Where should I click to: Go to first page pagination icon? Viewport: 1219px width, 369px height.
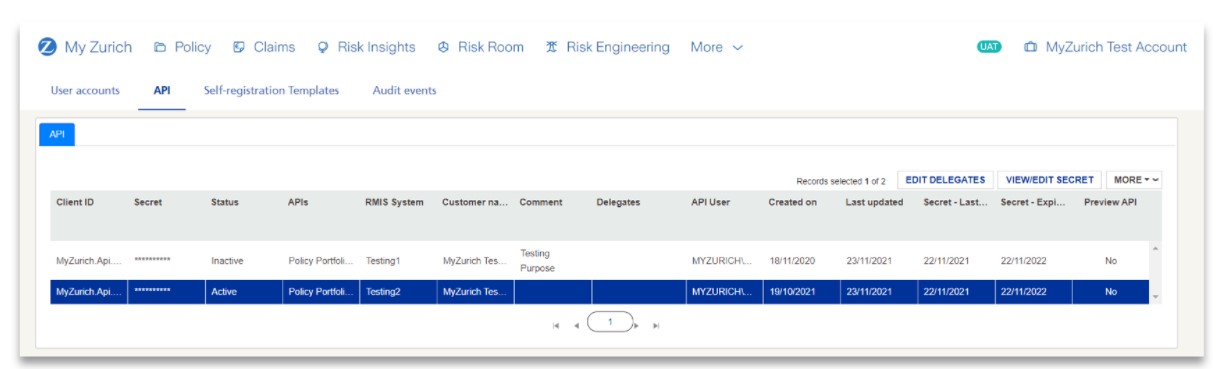[556, 325]
